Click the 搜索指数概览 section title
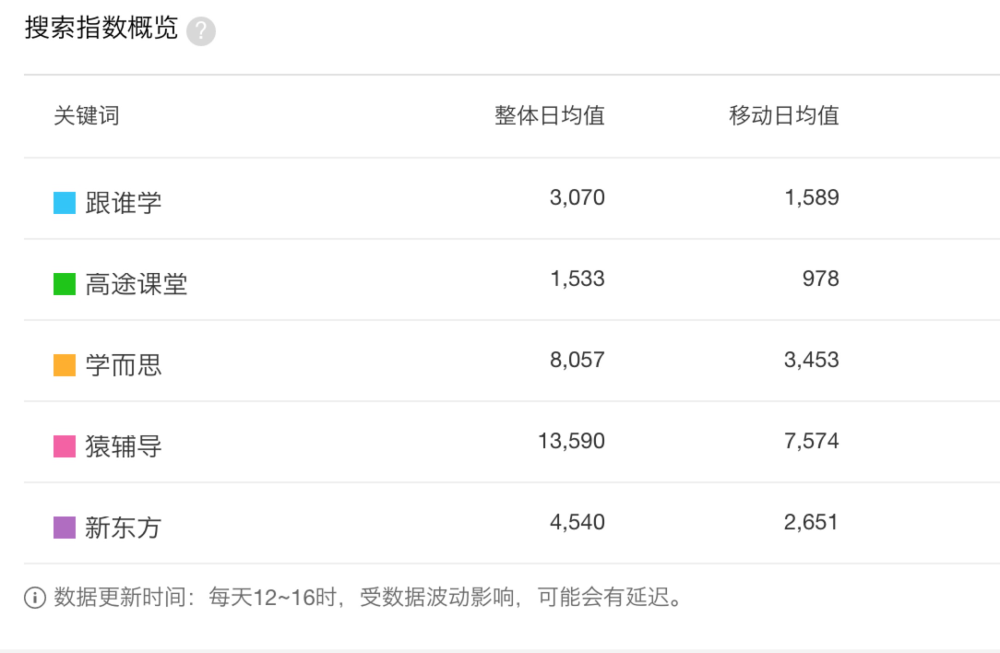 pos(101,28)
